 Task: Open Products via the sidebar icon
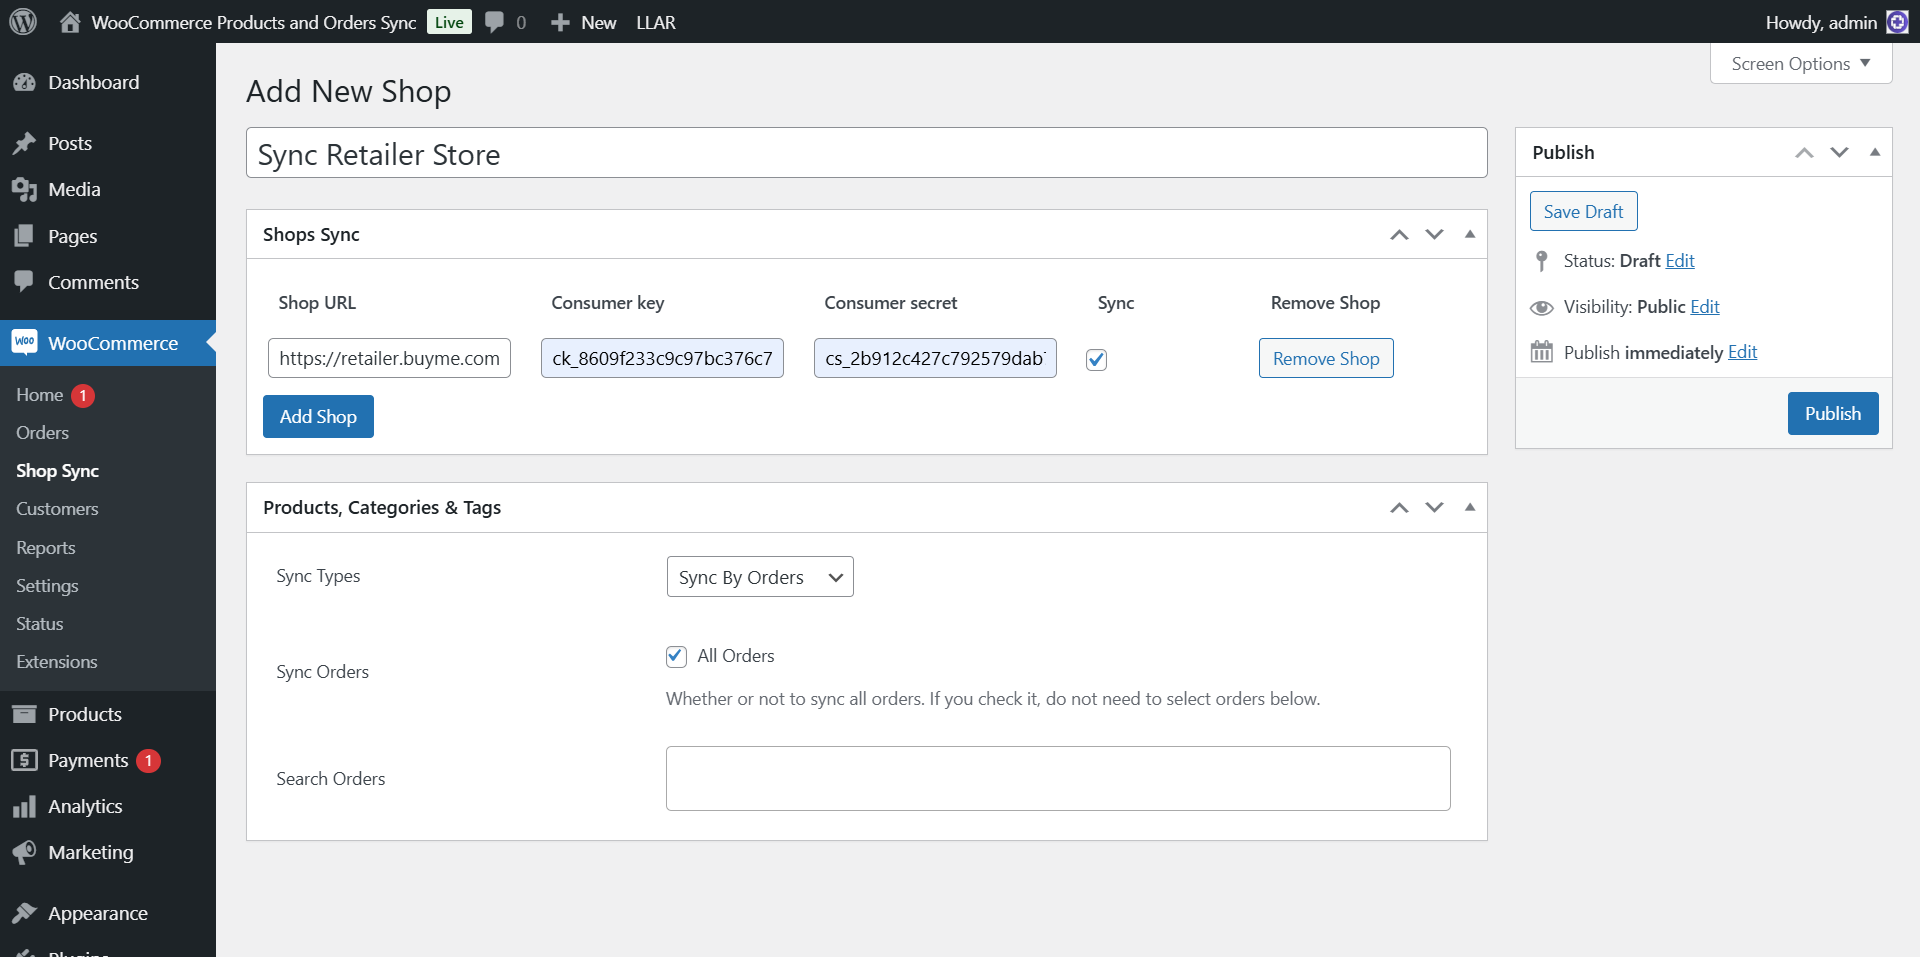(x=26, y=713)
